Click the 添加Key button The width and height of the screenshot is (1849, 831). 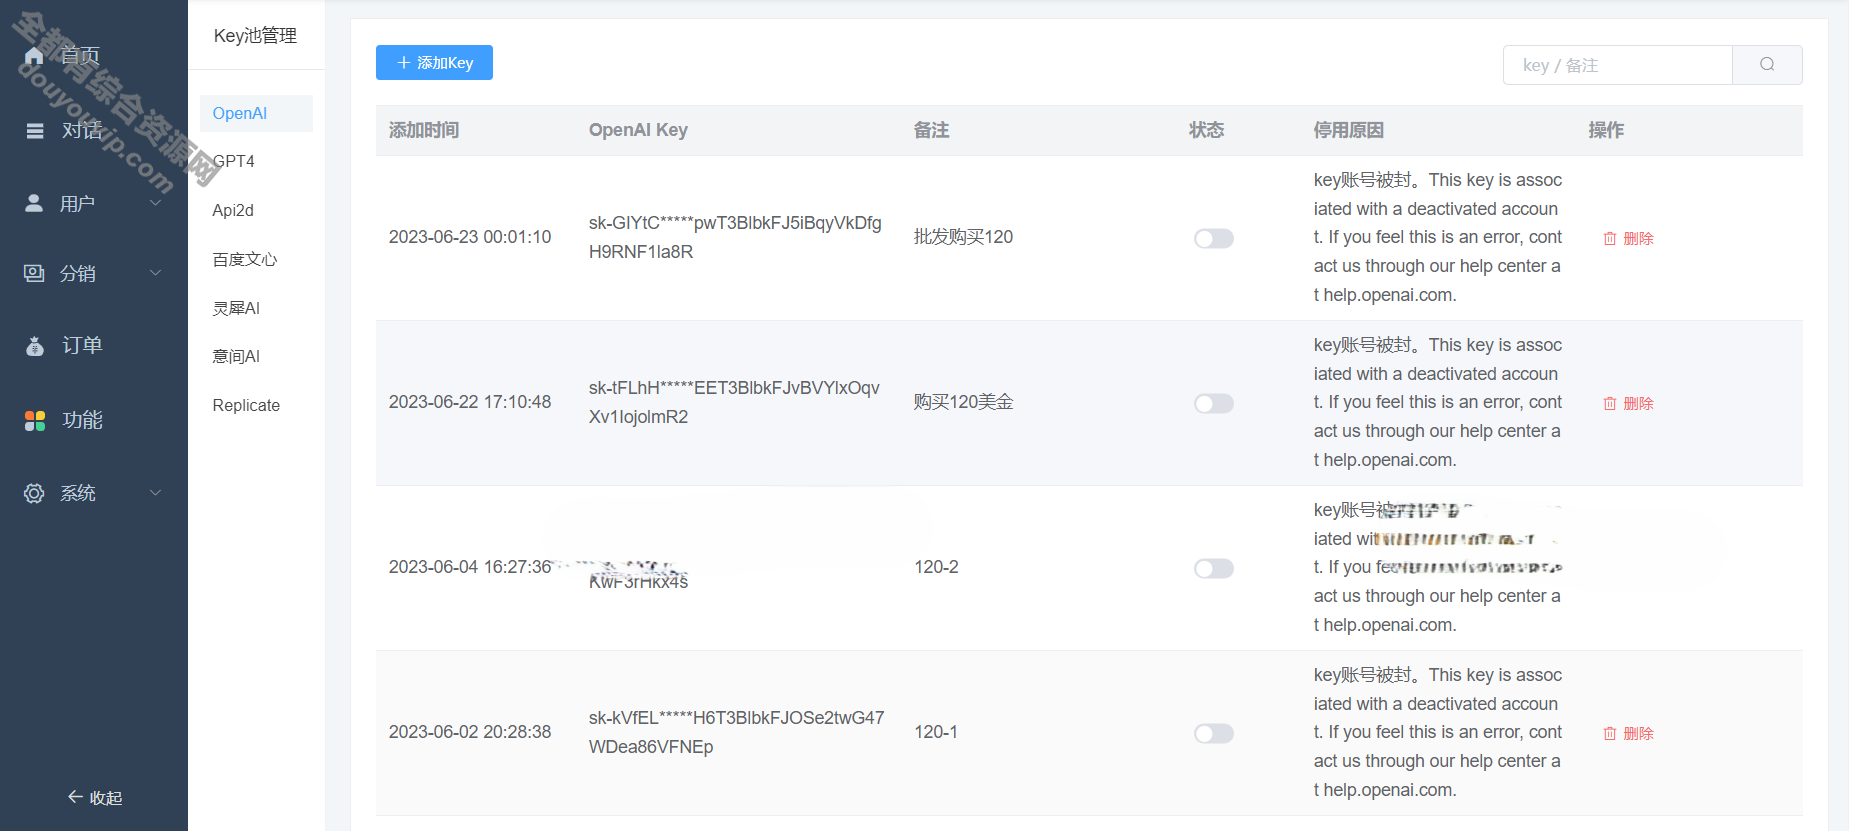pyautogui.click(x=434, y=62)
